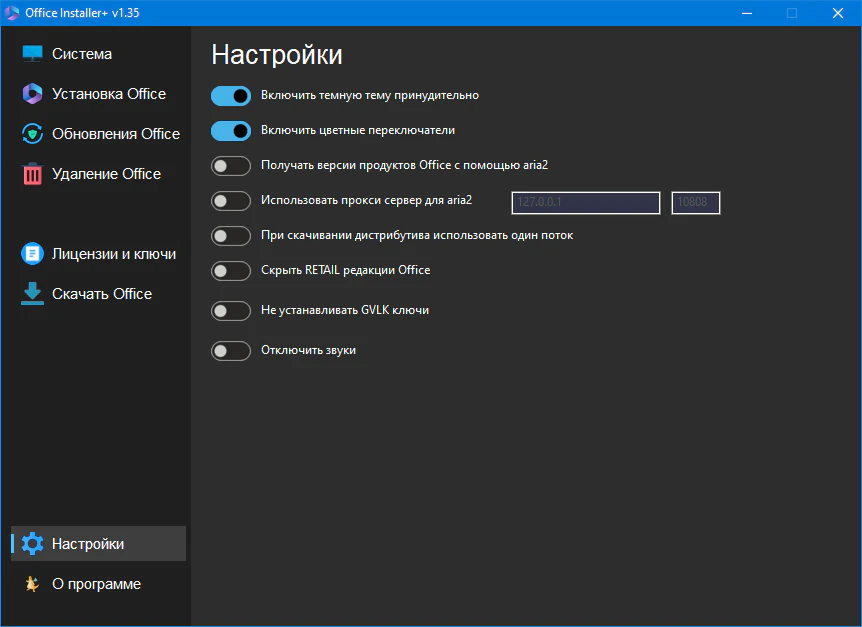Click label Отключить звуки
The image size is (862, 627).
308,350
